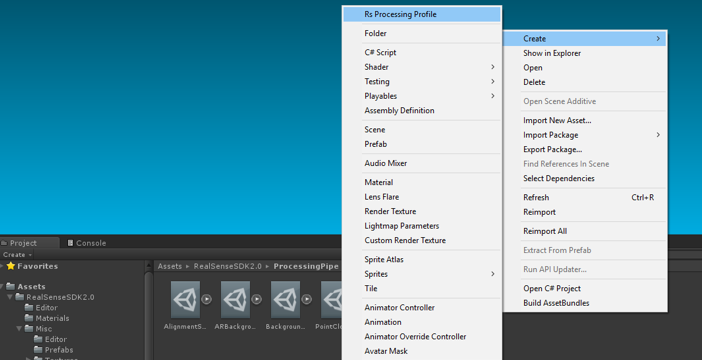Click ProcessingPipe in breadcrumb path
The image size is (702, 360).
(x=306, y=266)
